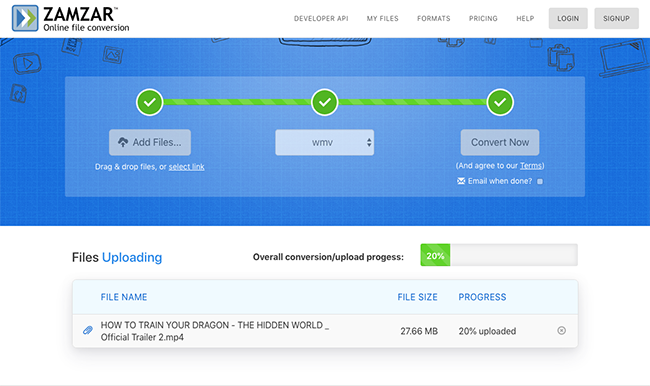Click the third step green checkmark circle

coord(500,102)
